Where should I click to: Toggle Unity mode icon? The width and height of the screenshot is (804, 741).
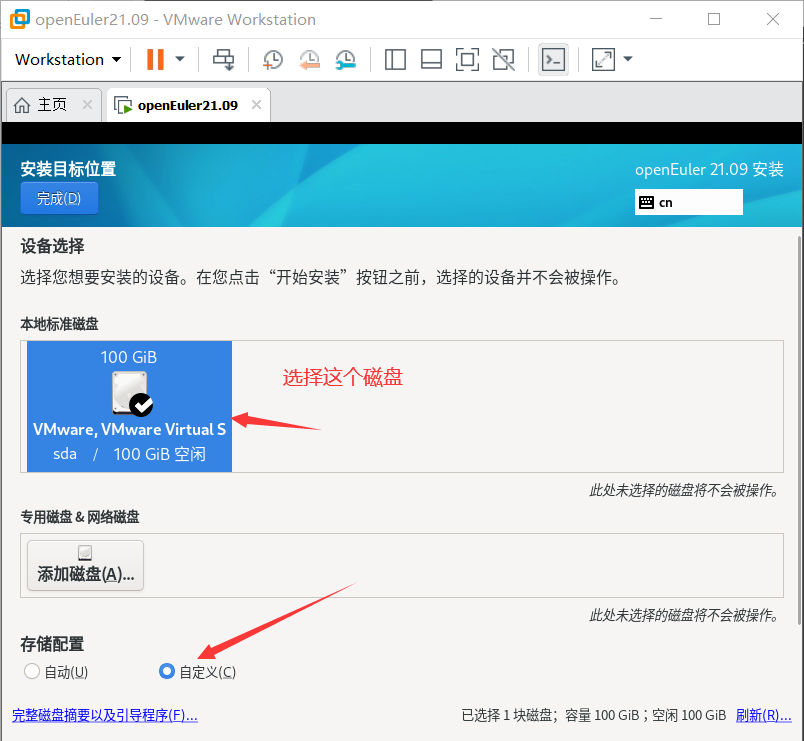click(504, 59)
